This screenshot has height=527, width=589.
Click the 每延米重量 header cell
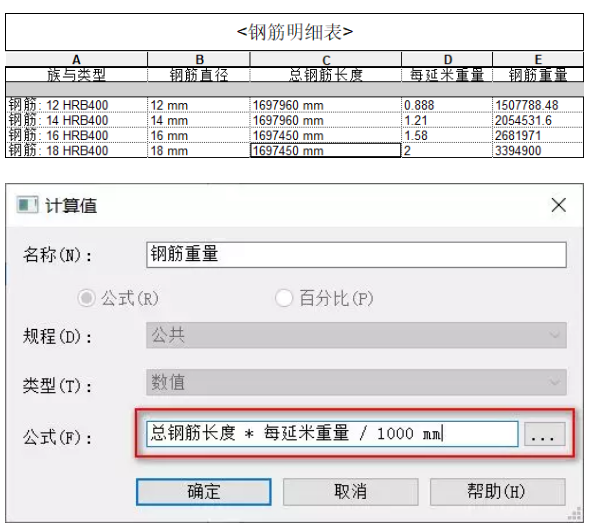447,75
